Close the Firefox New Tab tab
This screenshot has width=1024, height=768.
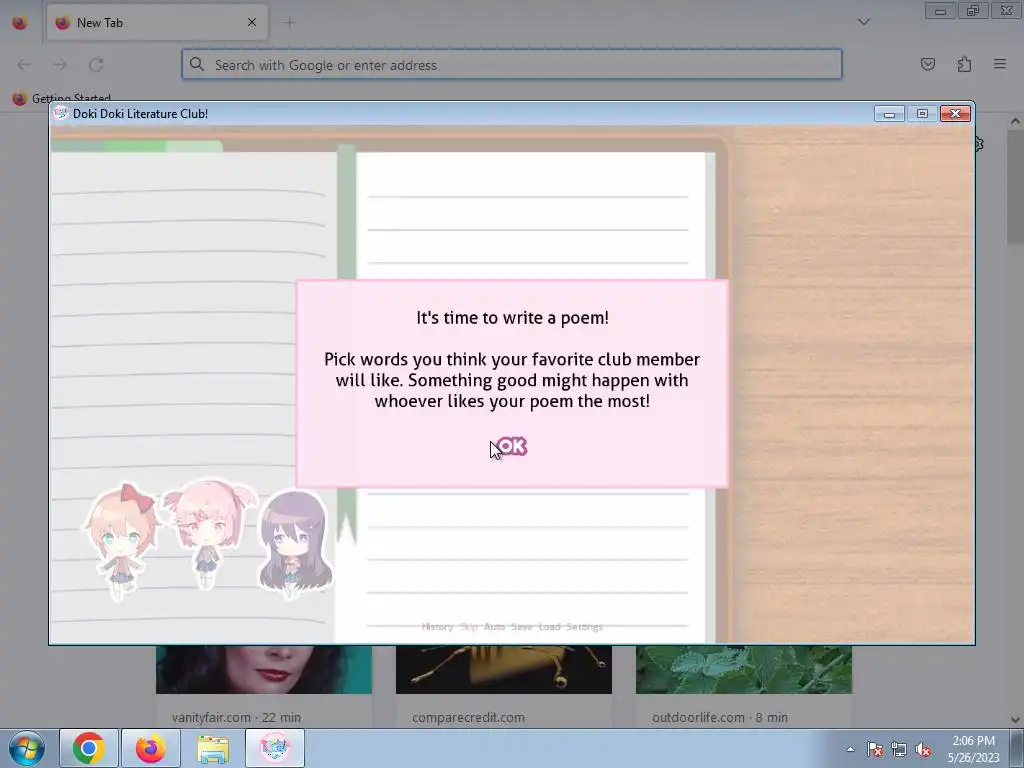click(x=252, y=22)
